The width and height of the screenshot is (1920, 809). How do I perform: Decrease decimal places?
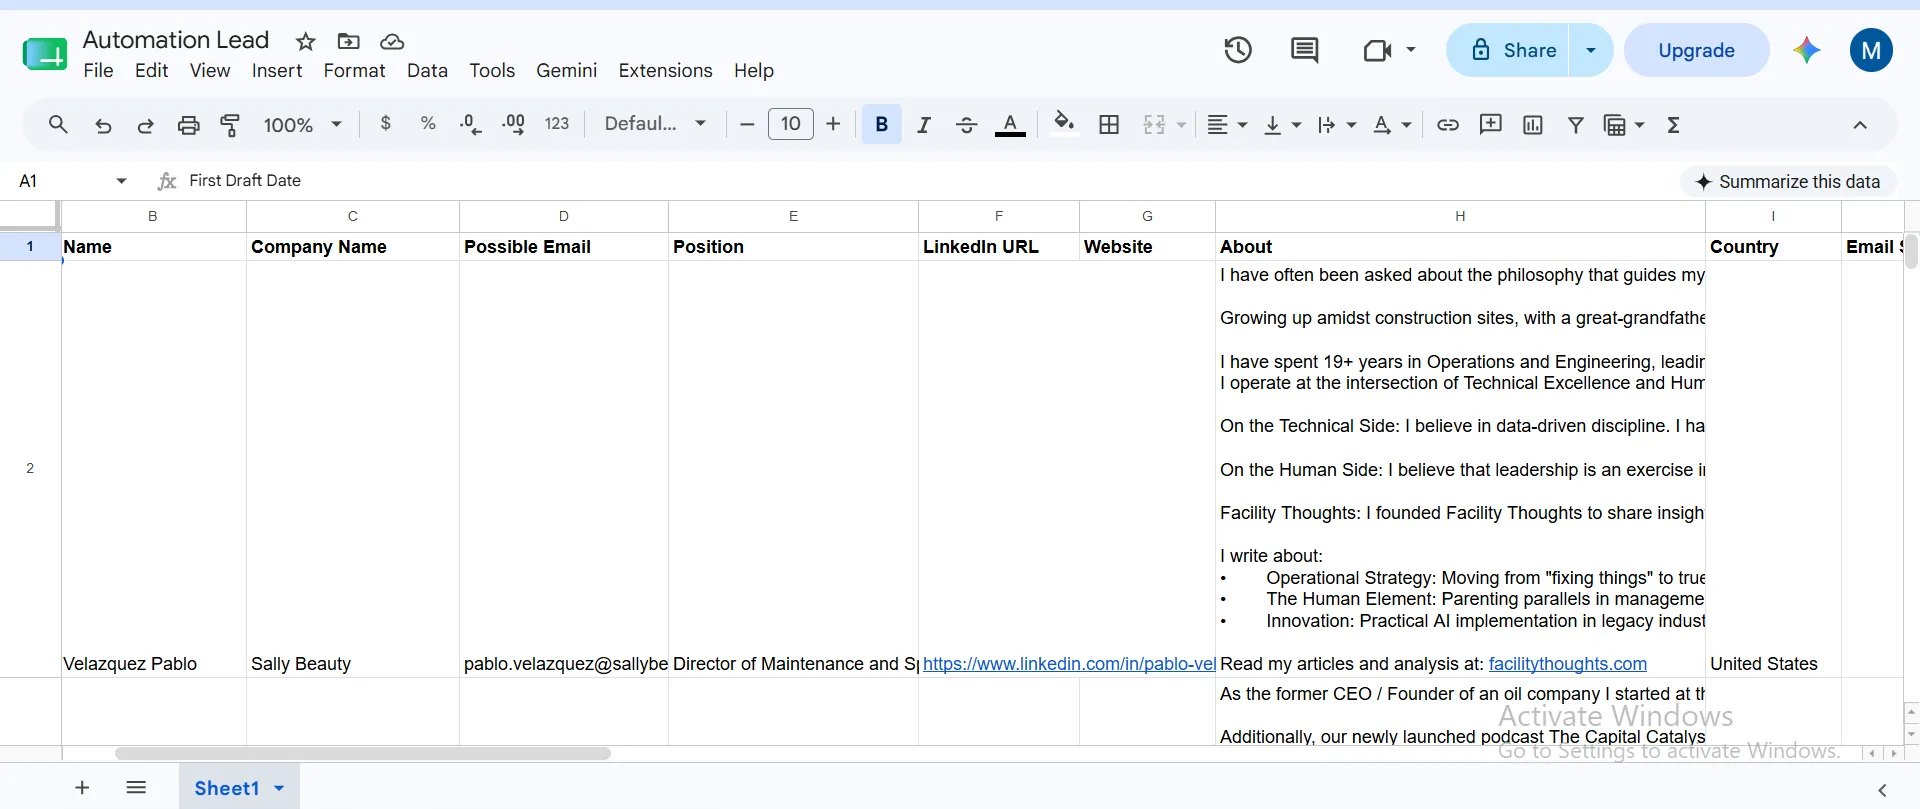pos(470,124)
